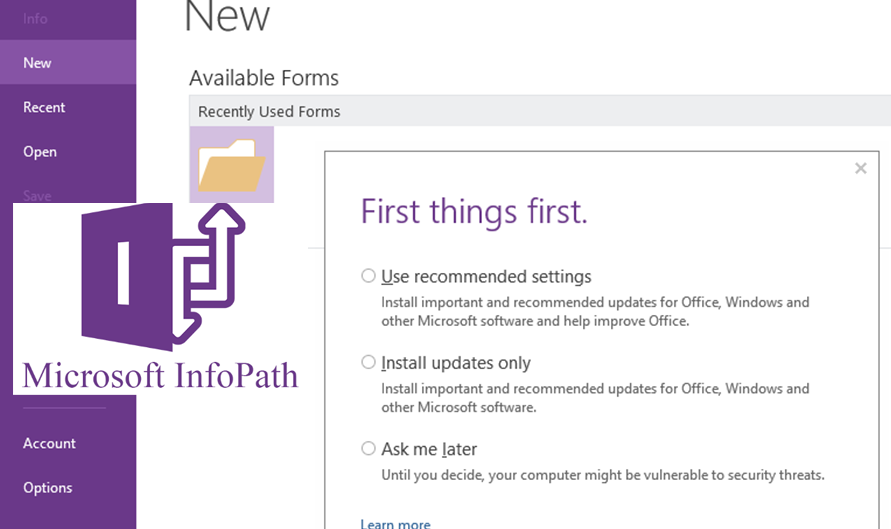
Task: Open the recently used forms folder icon
Action: [231, 164]
